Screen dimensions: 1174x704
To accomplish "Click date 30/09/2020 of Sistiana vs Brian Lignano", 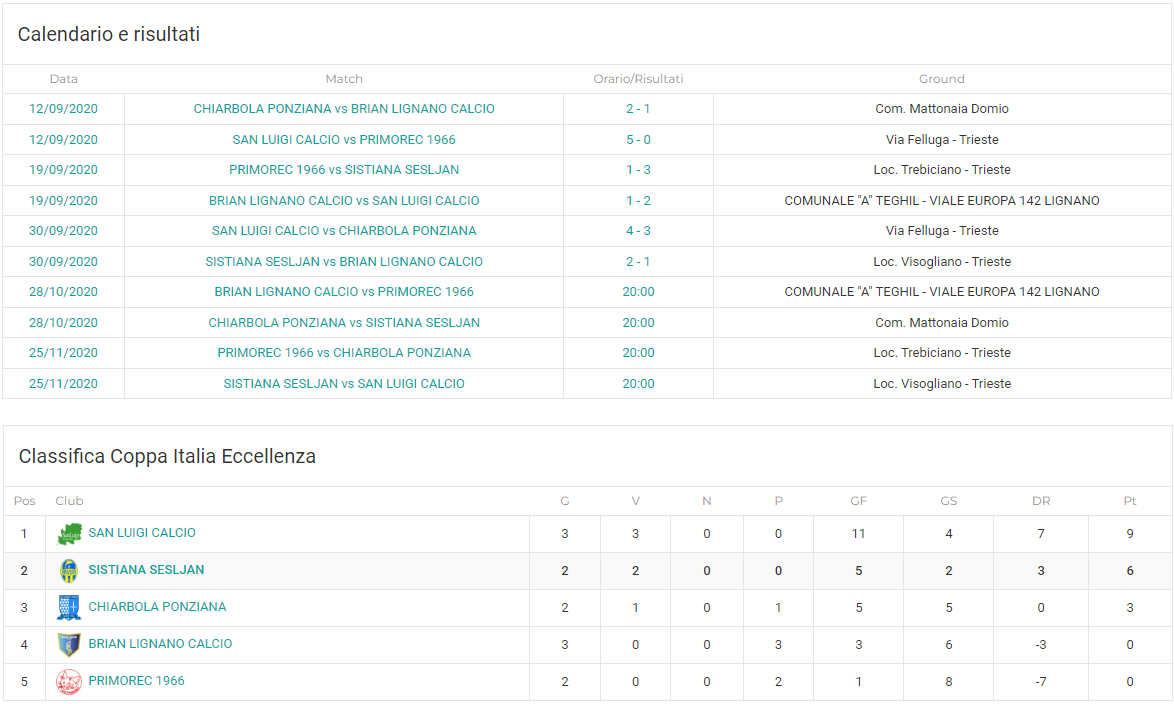I will (64, 261).
